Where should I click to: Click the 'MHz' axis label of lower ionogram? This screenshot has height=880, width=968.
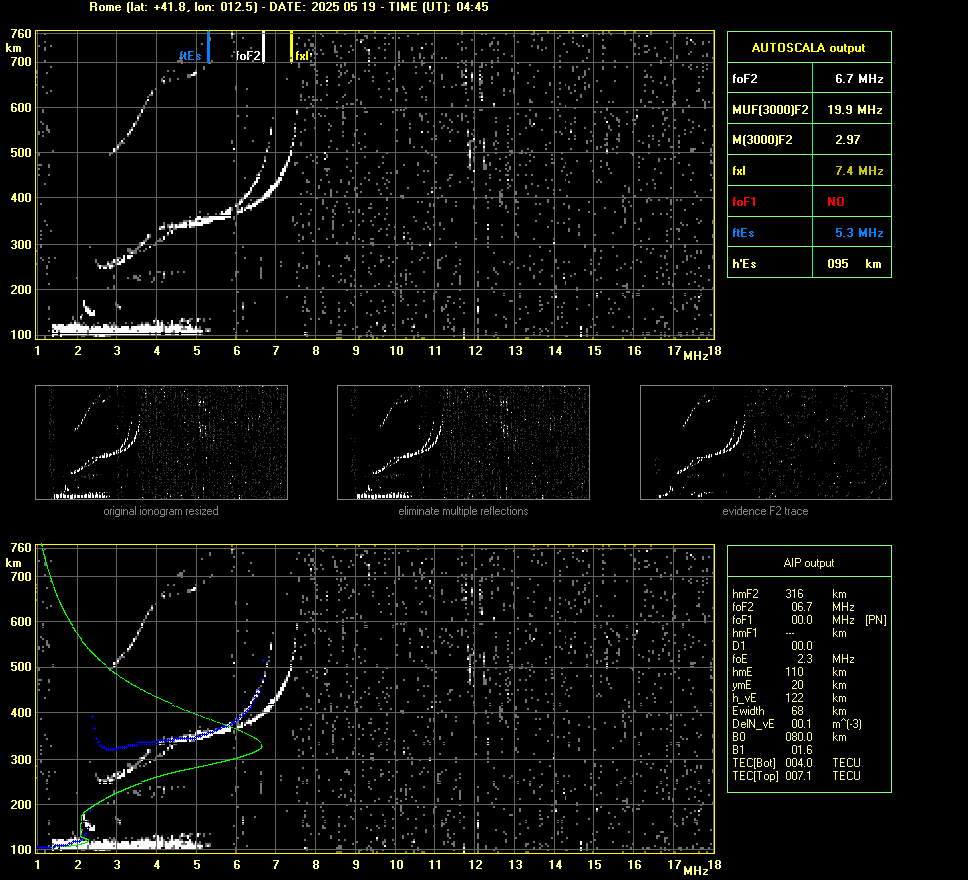click(x=695, y=870)
